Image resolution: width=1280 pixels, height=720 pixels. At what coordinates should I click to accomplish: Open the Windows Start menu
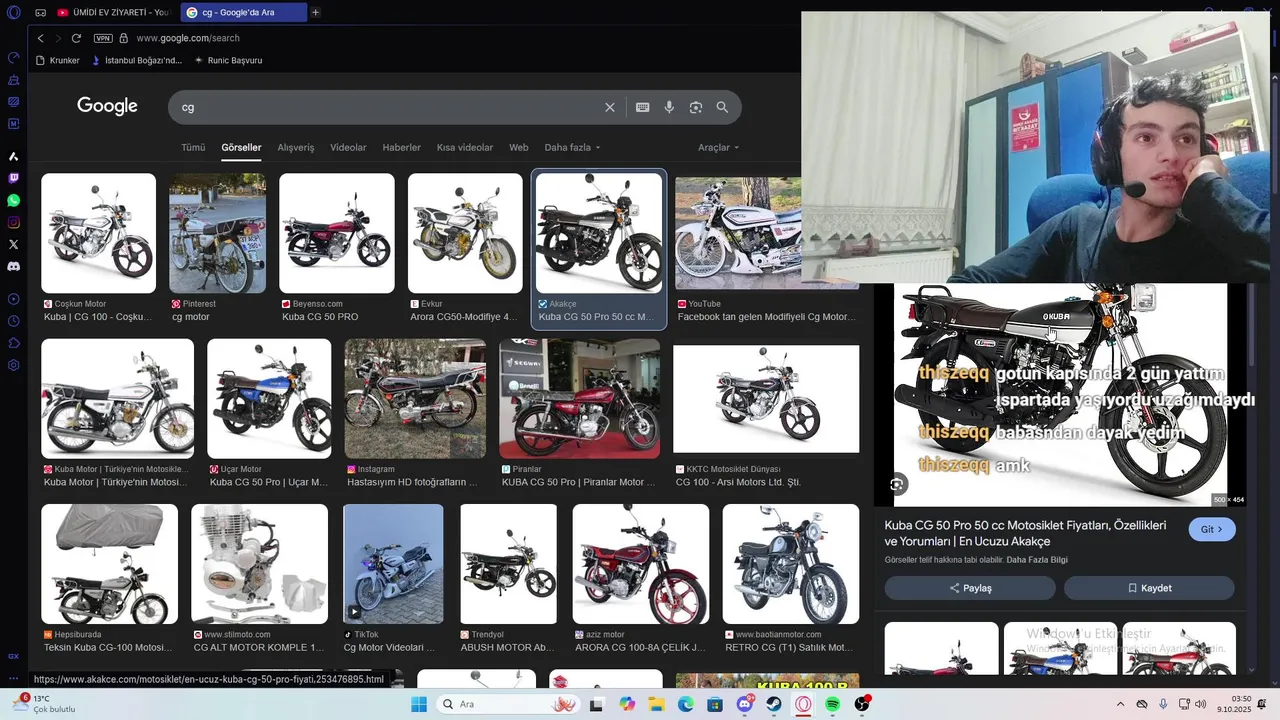tap(419, 704)
